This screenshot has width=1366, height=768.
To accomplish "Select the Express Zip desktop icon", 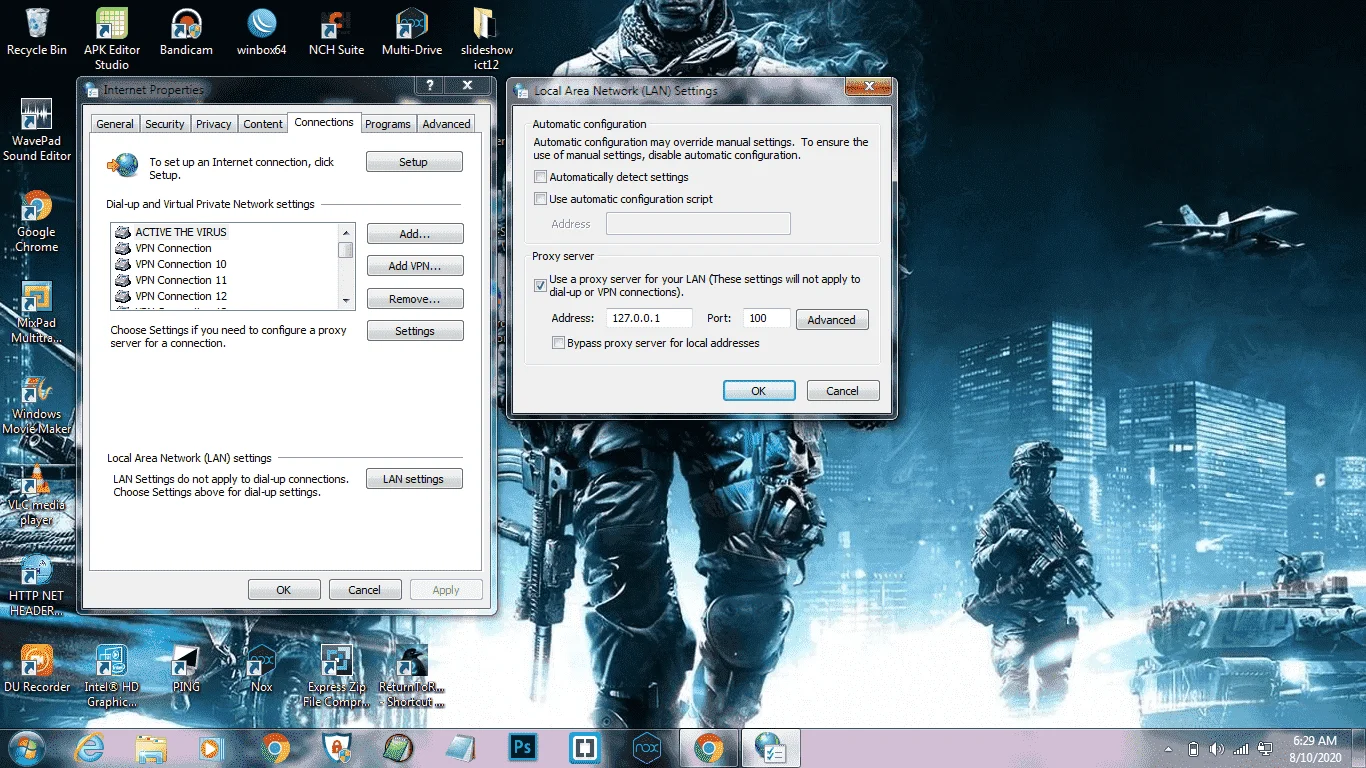I will (336, 676).
